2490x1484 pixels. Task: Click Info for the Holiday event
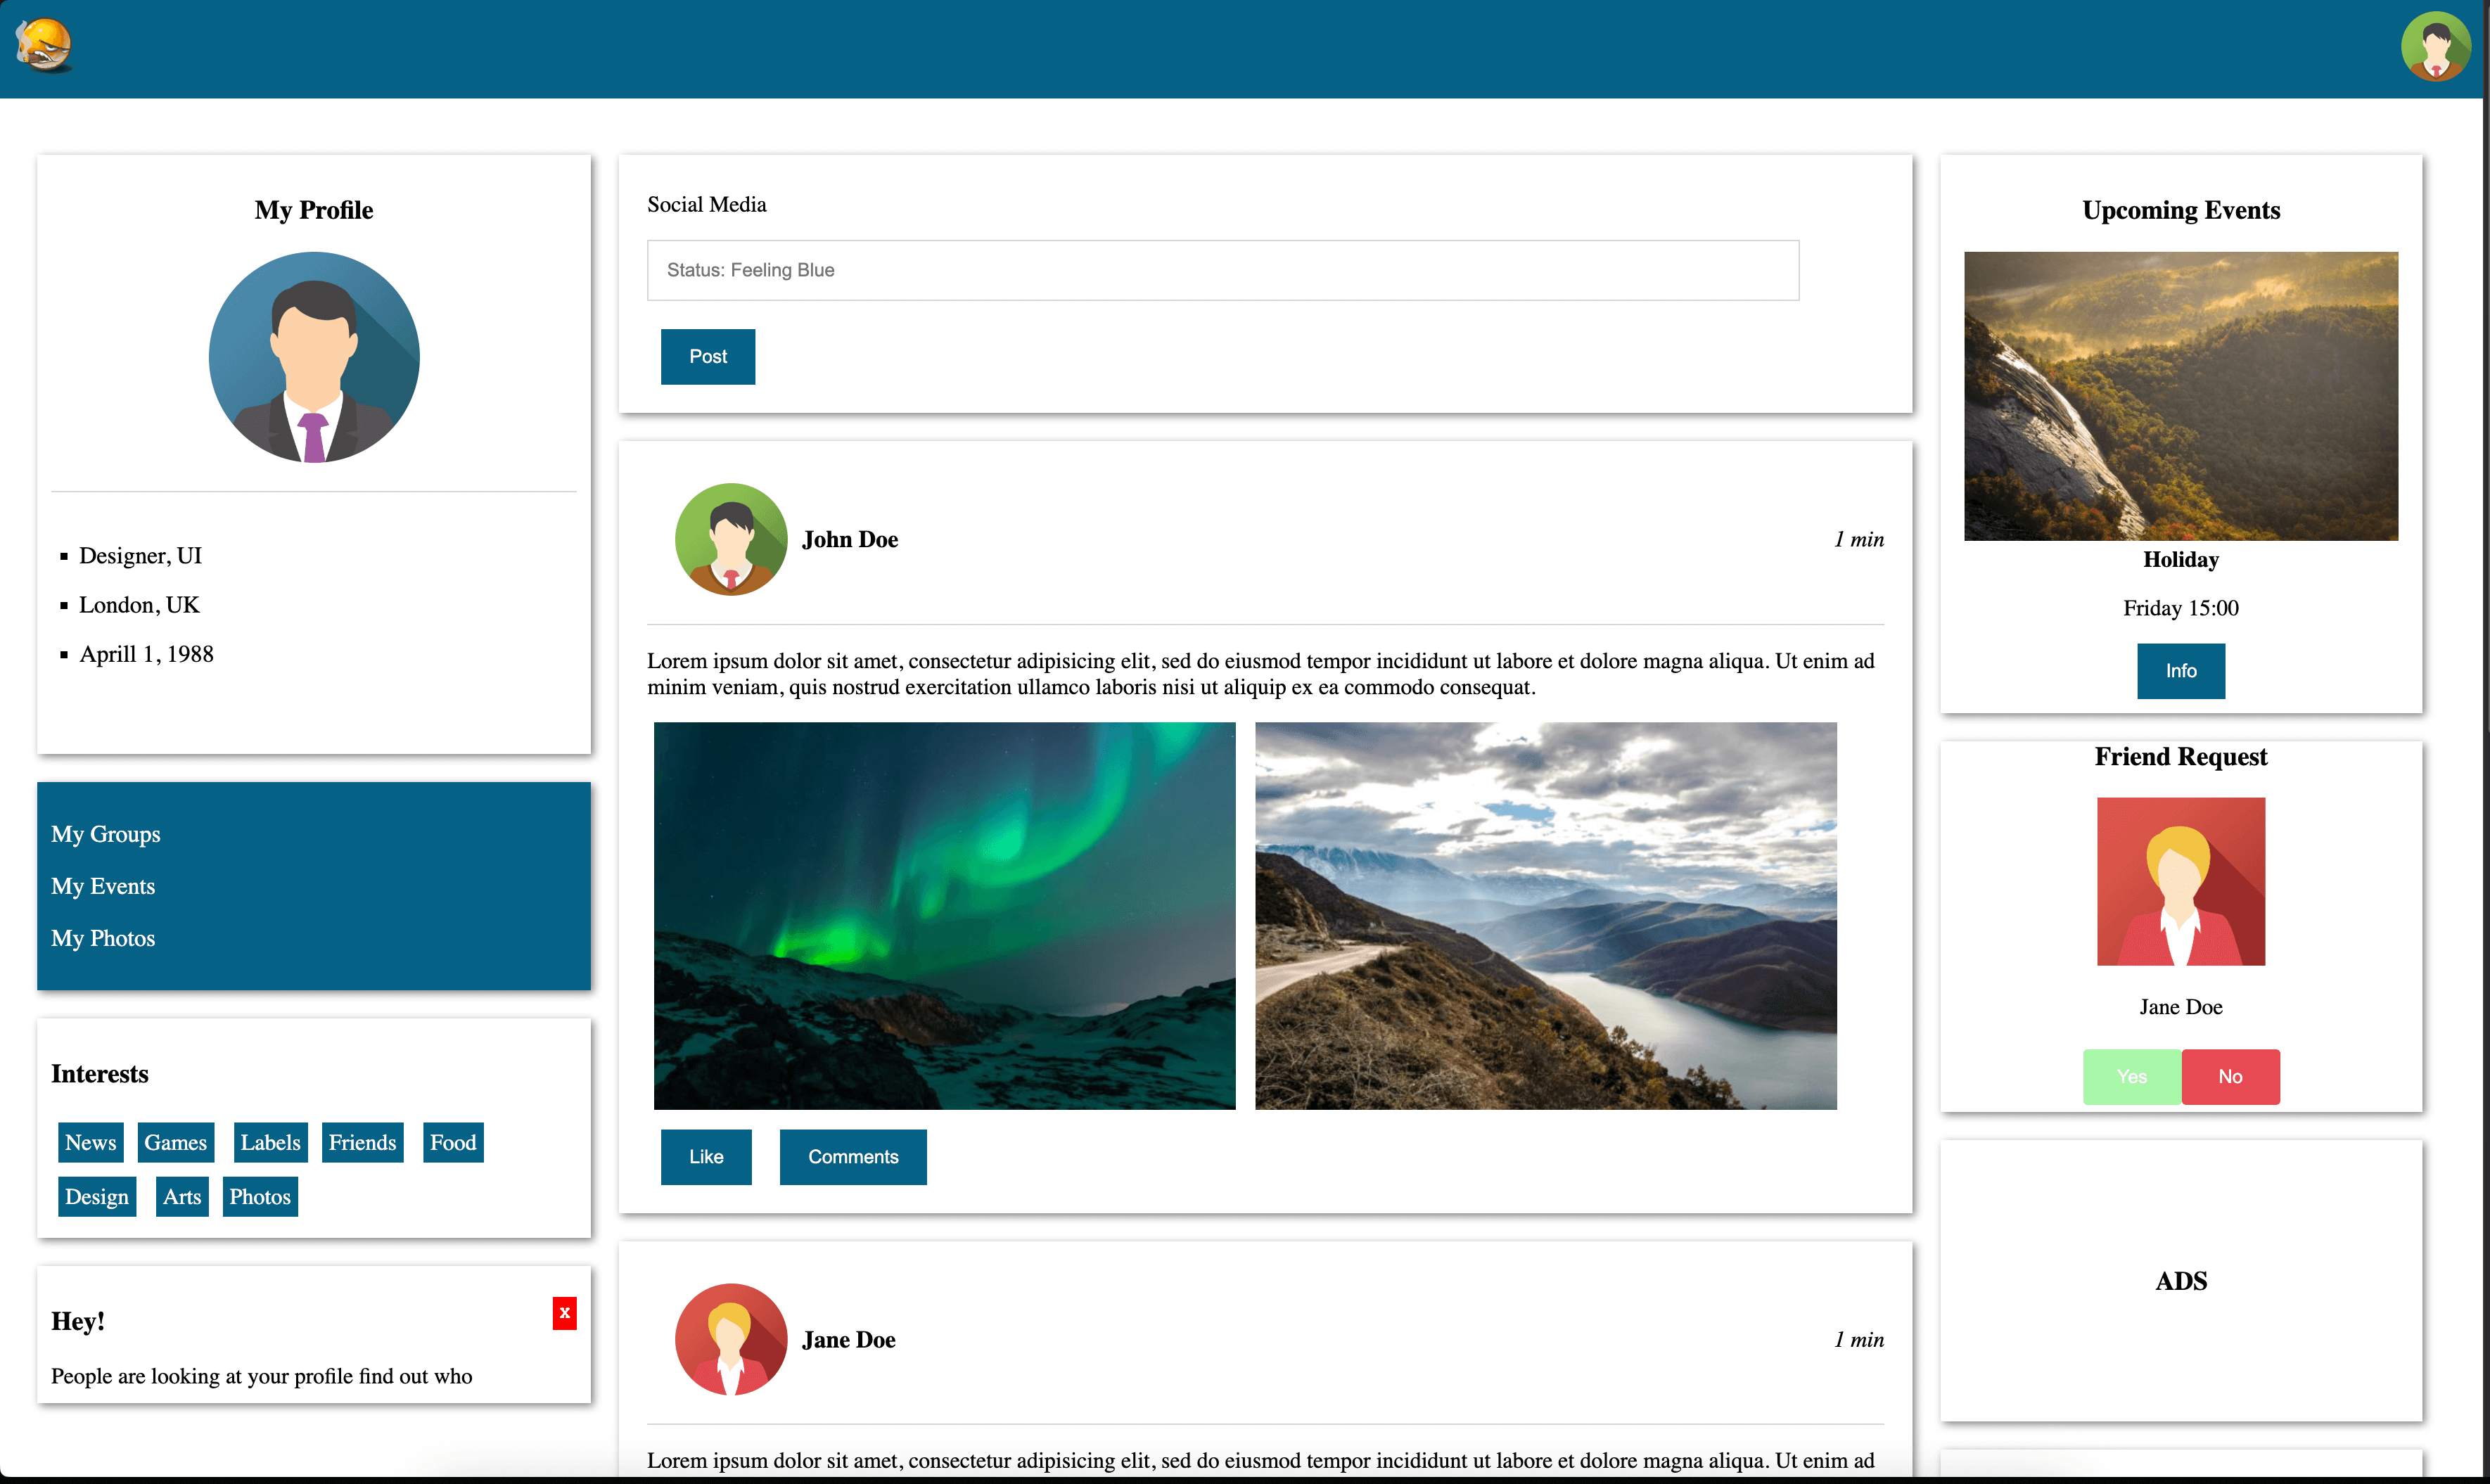click(x=2181, y=671)
